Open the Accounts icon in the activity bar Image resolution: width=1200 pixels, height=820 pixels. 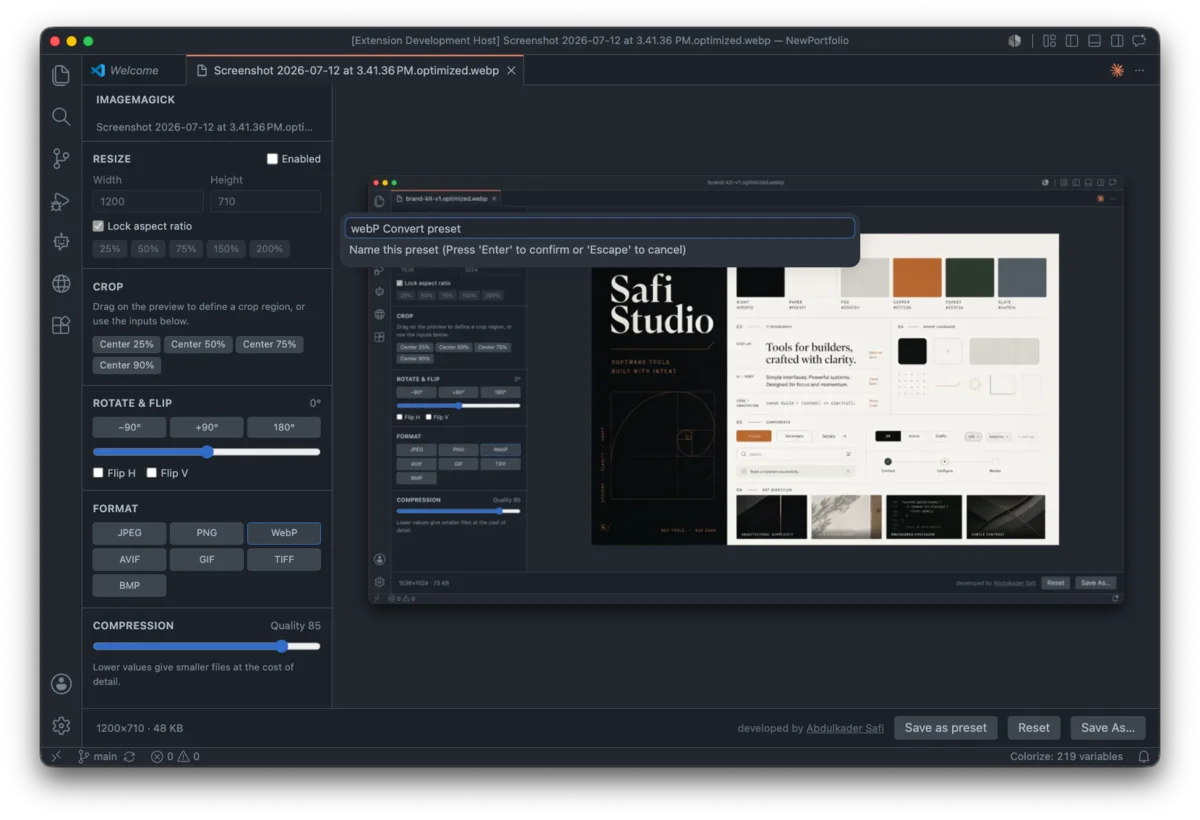pyautogui.click(x=61, y=684)
